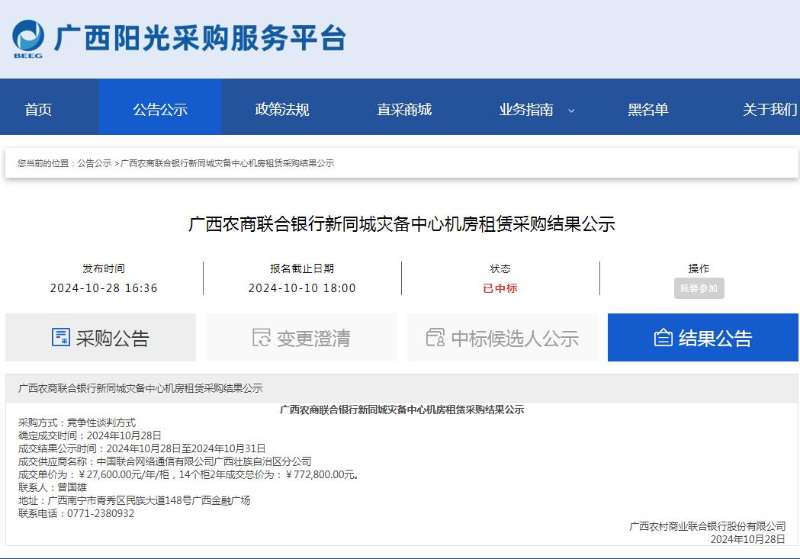Open the 关于我们 navigation item
Image resolution: width=800 pixels, height=559 pixels.
770,109
